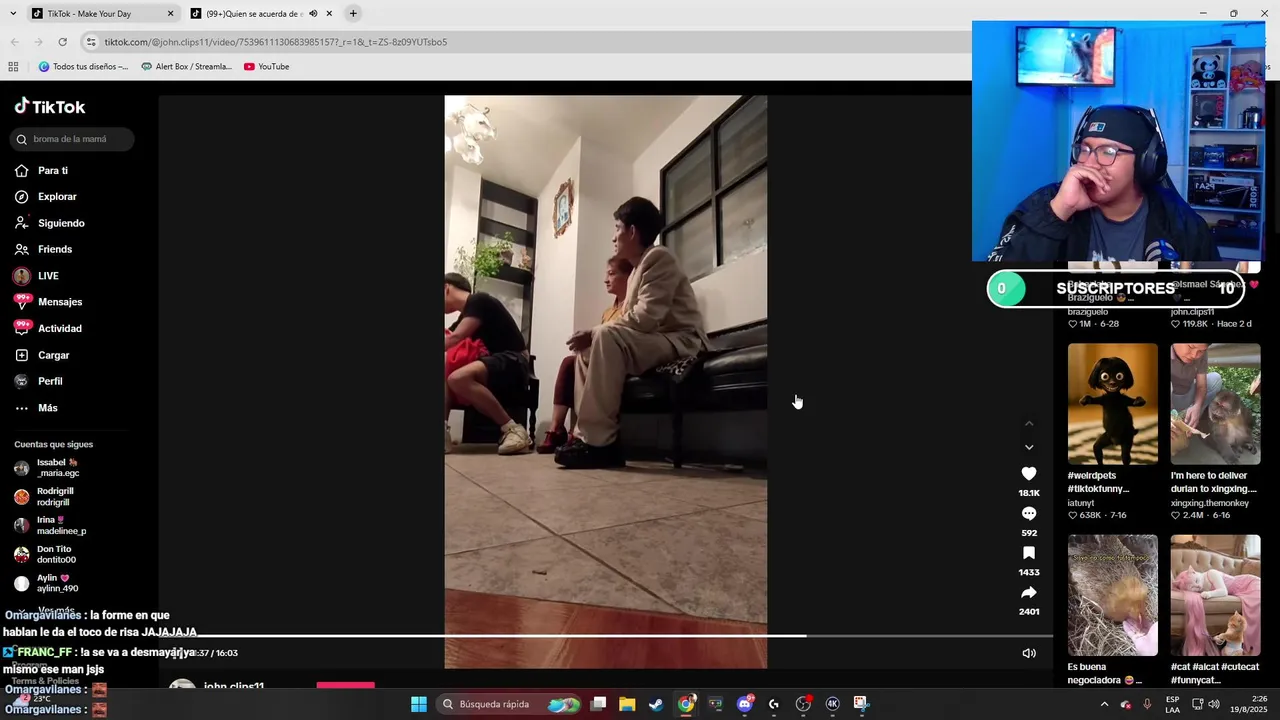Open Chrome from taskbar
This screenshot has width=1280, height=720.
[686, 704]
